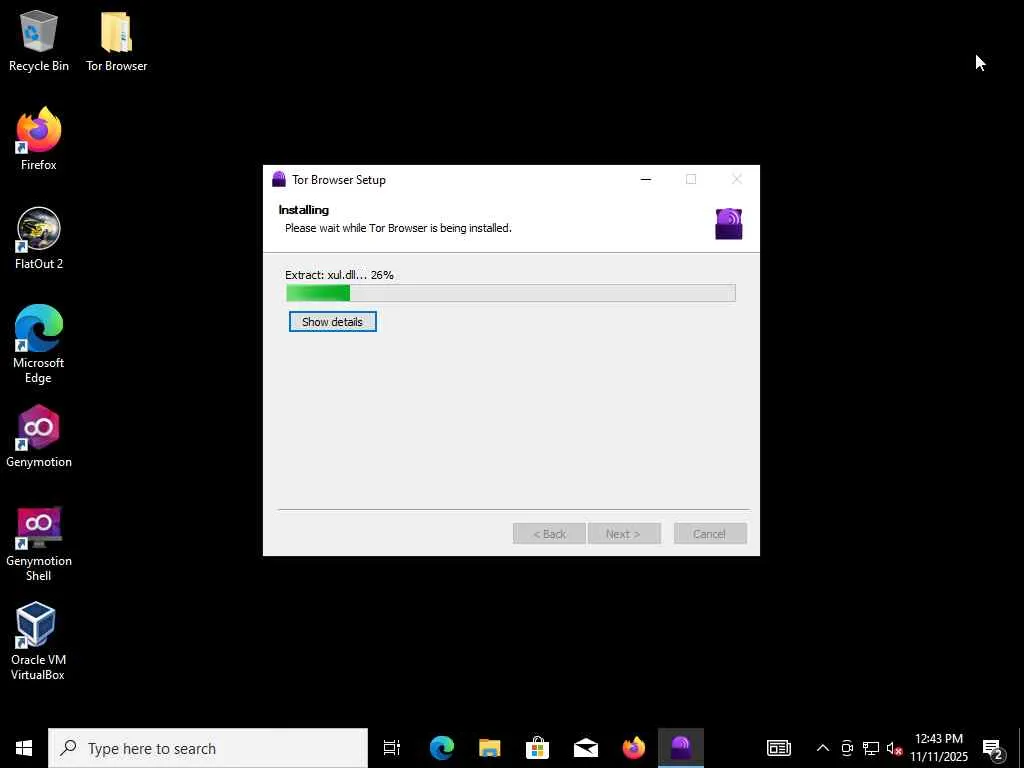Select the Recycle Bin desktop icon
1024x768 pixels.
pos(39,41)
